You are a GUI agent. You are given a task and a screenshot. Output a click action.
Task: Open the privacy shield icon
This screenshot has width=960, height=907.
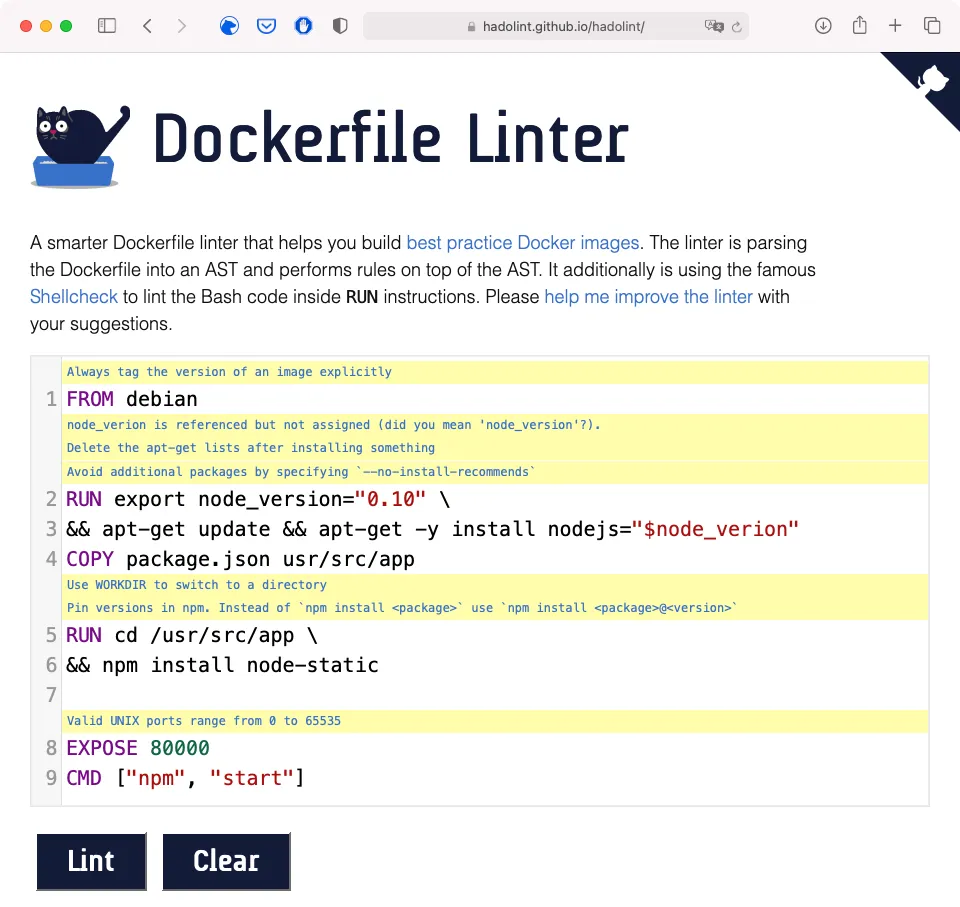coord(340,26)
